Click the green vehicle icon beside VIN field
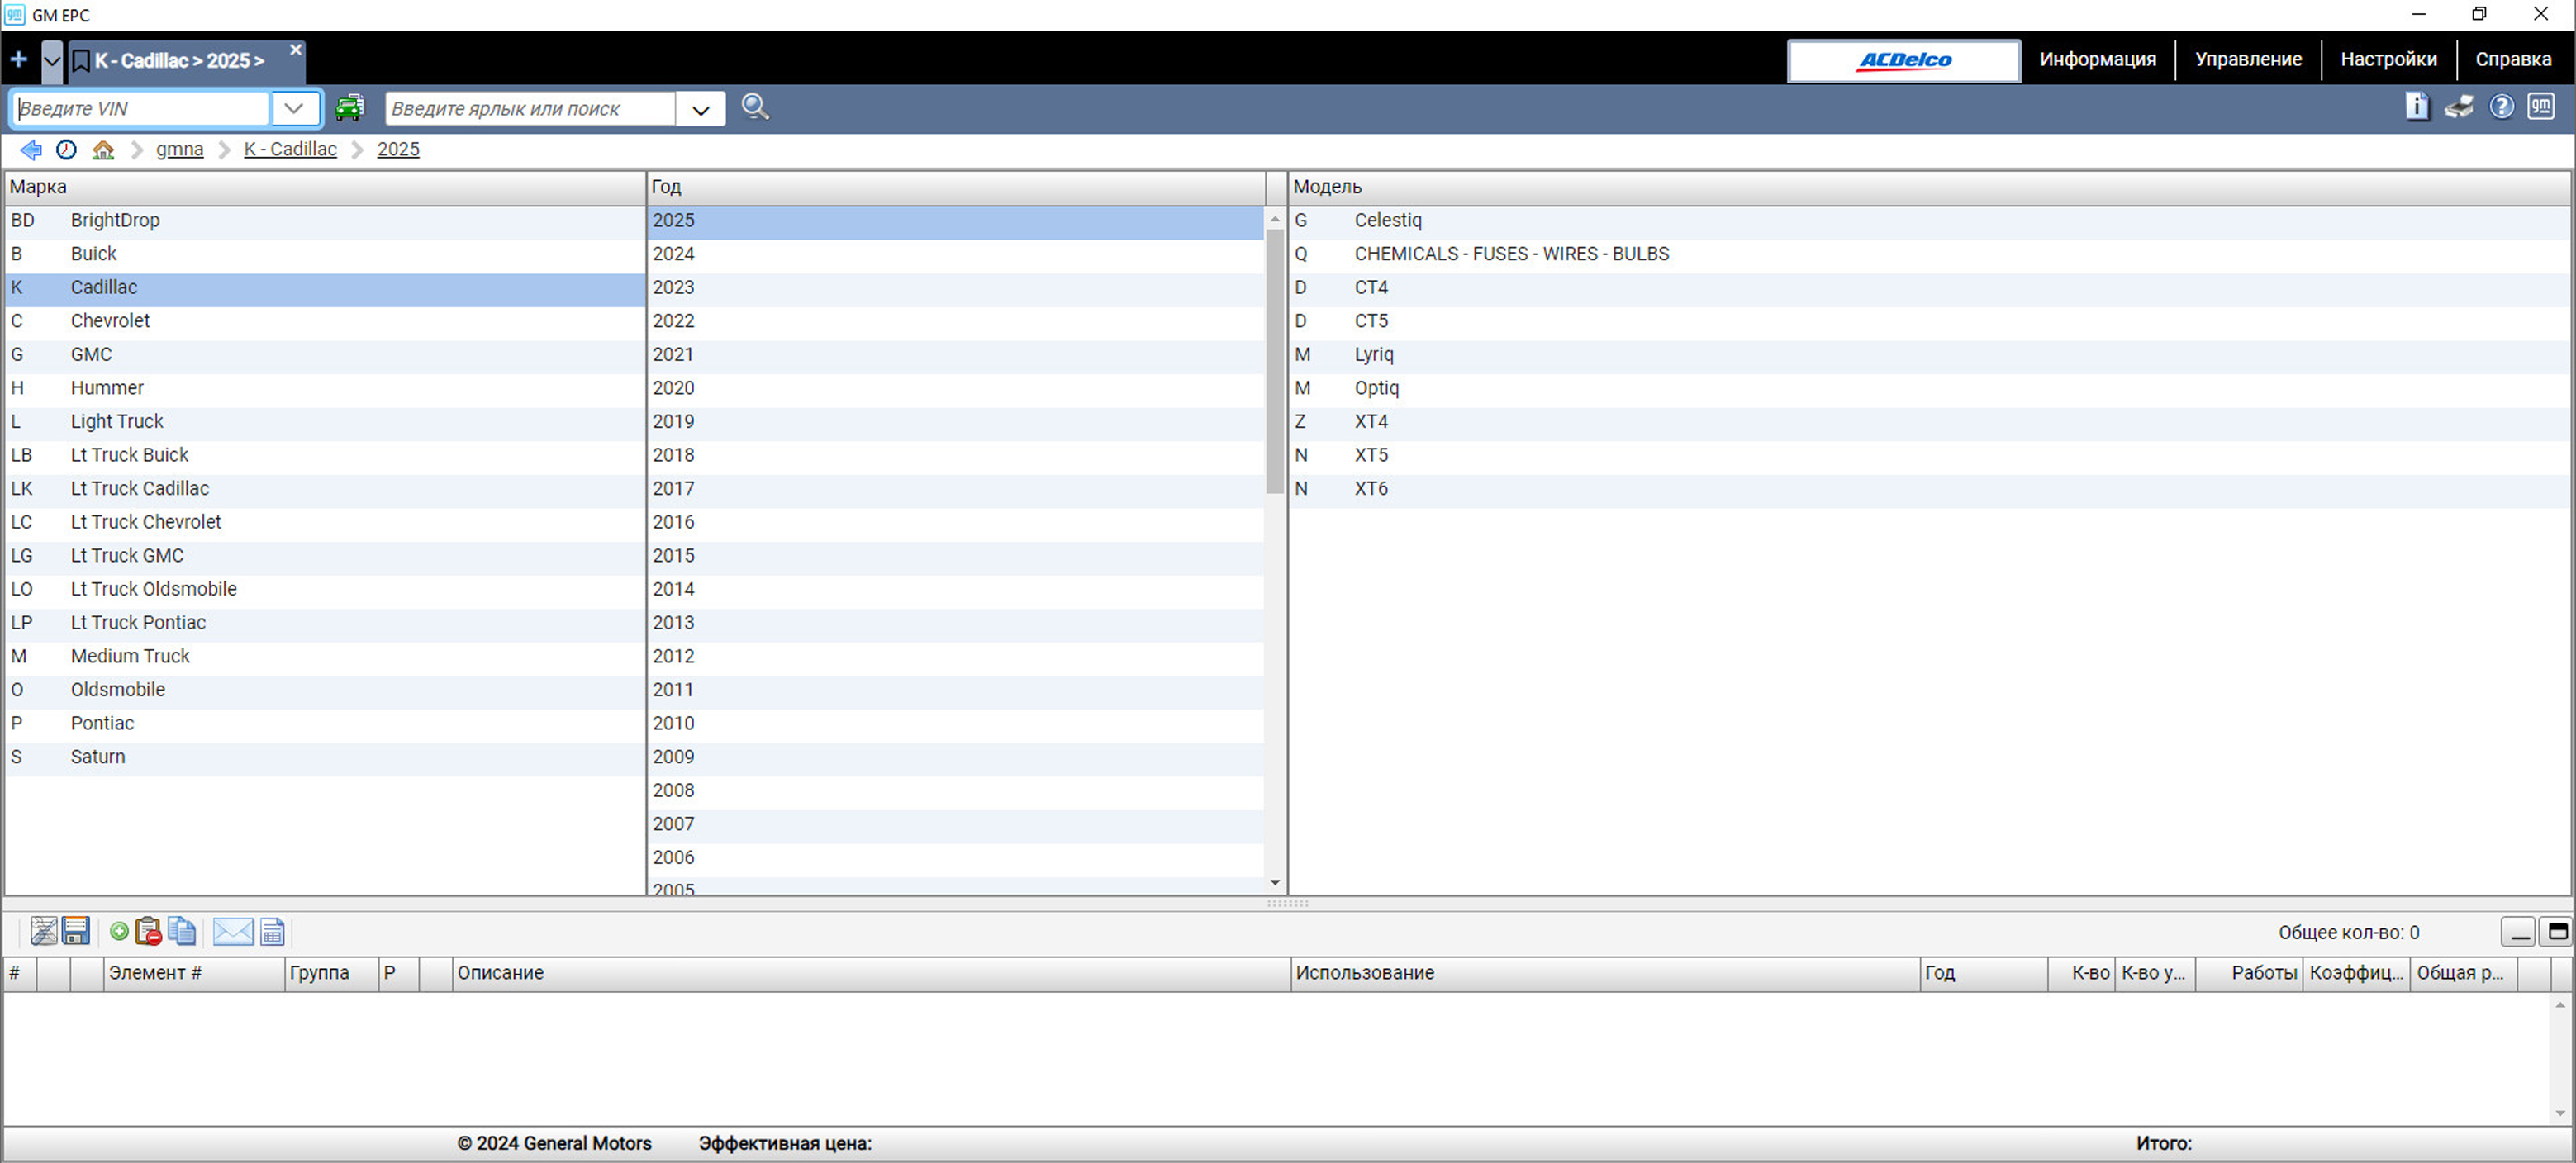The image size is (2576, 1163). point(349,108)
